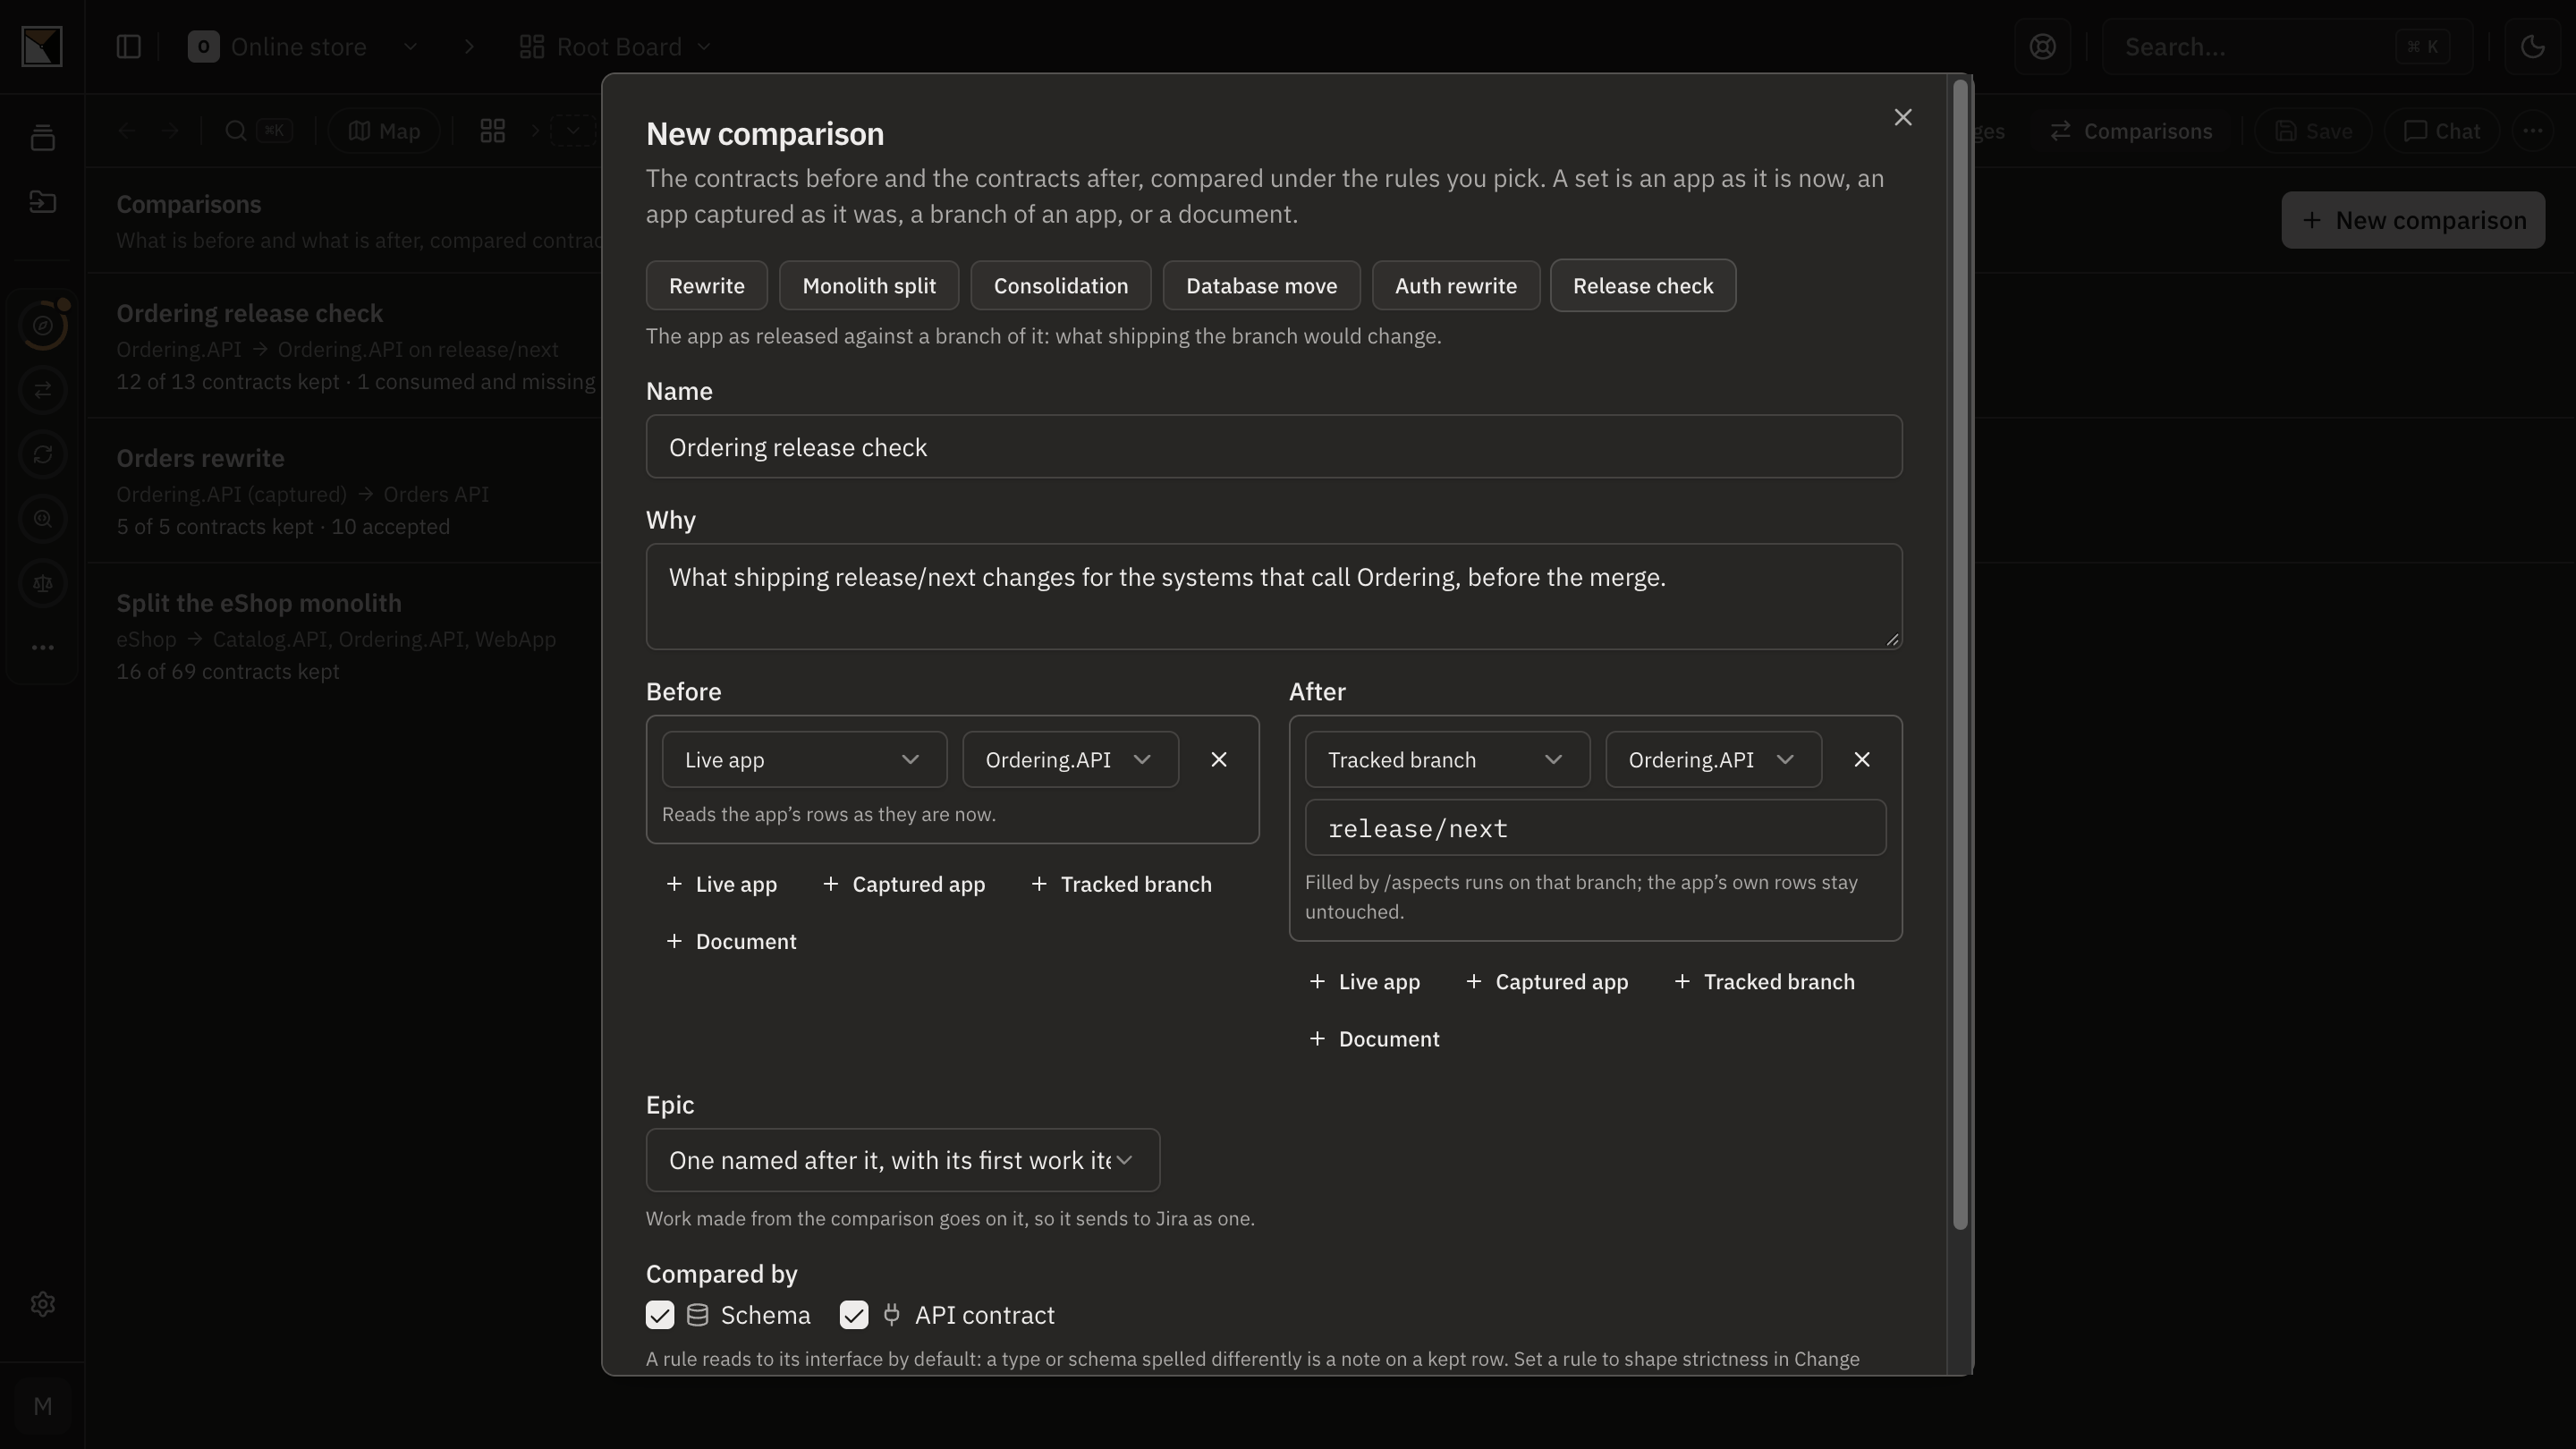Toggle the sidebar panel icon
Image resolution: width=2576 pixels, height=1449 pixels.
point(128,47)
